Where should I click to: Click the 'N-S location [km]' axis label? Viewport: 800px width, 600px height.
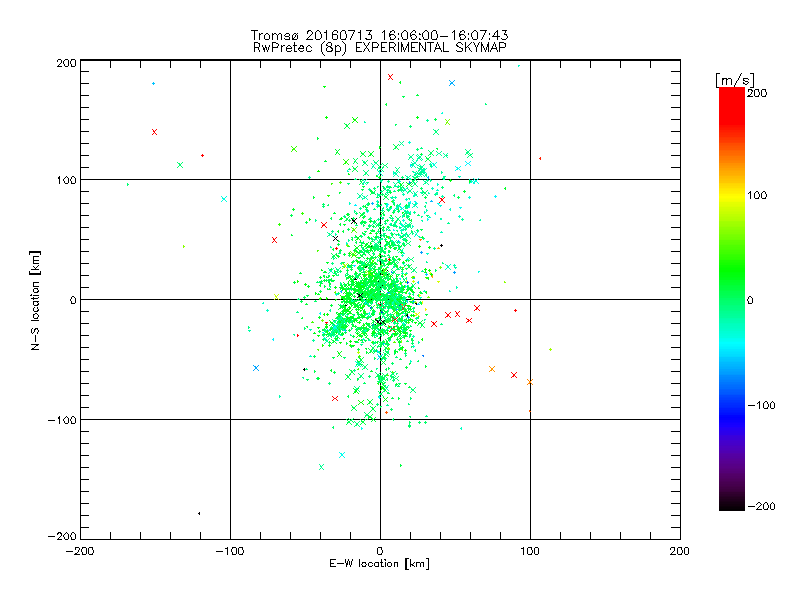tap(35, 300)
